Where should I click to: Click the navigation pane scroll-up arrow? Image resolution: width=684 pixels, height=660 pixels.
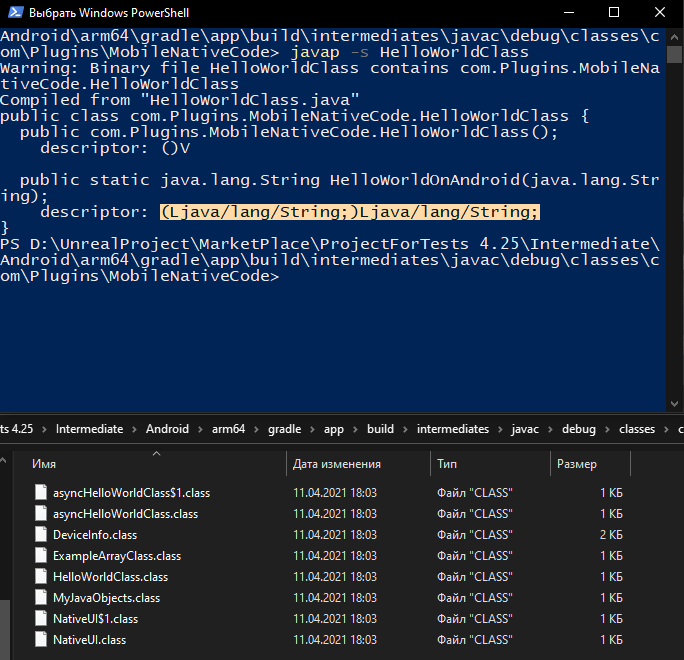(4, 460)
